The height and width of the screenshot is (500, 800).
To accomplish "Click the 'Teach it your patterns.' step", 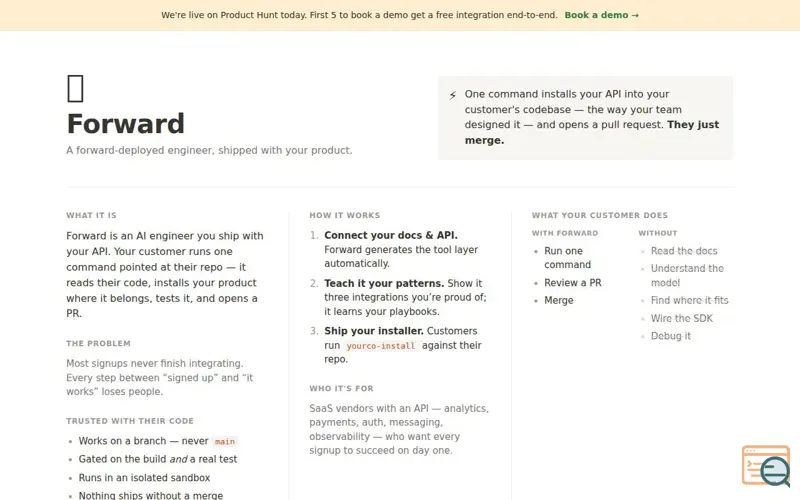I will (384, 283).
